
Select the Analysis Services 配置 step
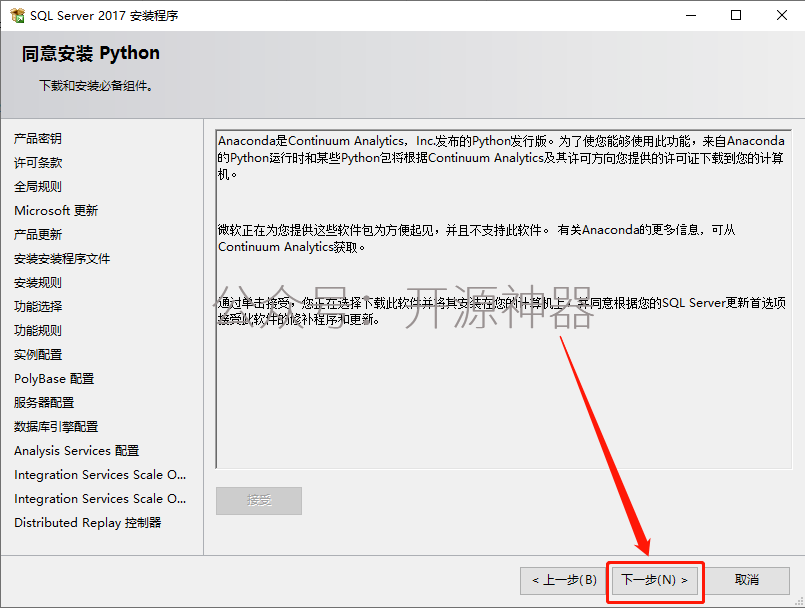76,451
